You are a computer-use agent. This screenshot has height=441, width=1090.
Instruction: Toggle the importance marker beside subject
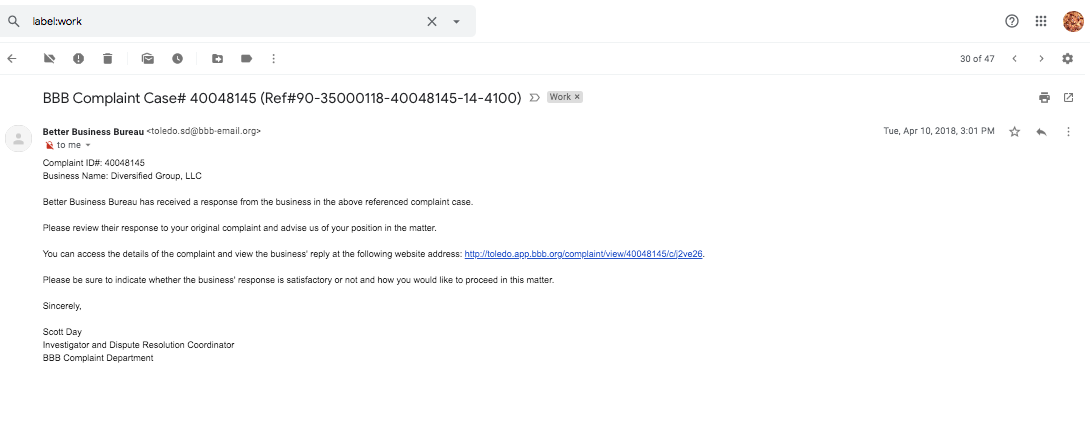(534, 97)
